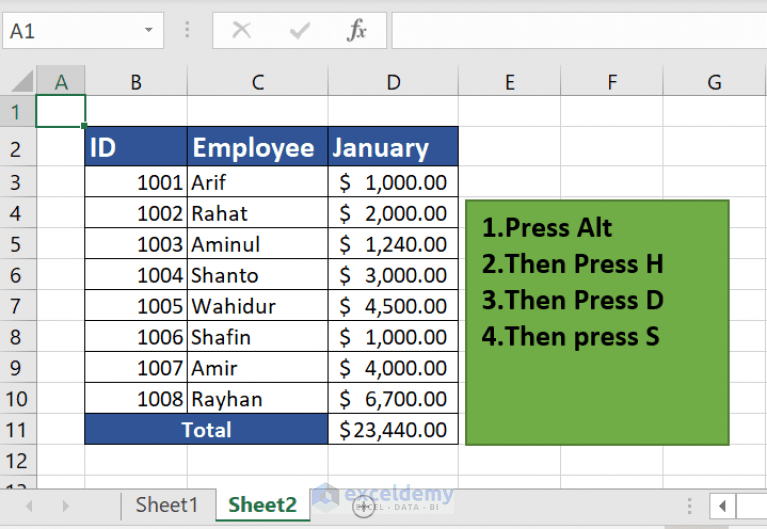Screen dimensions: 767x529
Task: Click the formula bar vertical dots handle
Action: (187, 30)
